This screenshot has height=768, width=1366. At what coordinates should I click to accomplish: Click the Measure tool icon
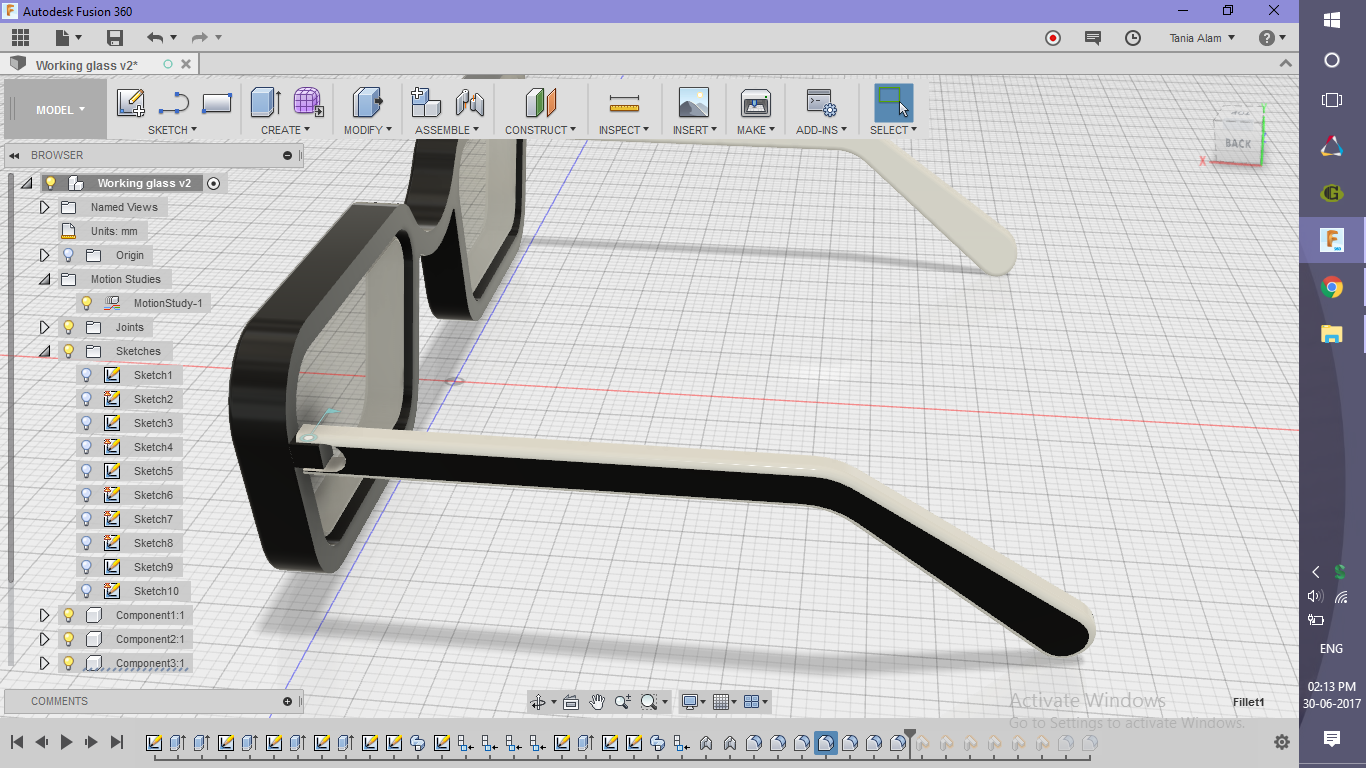click(x=624, y=102)
